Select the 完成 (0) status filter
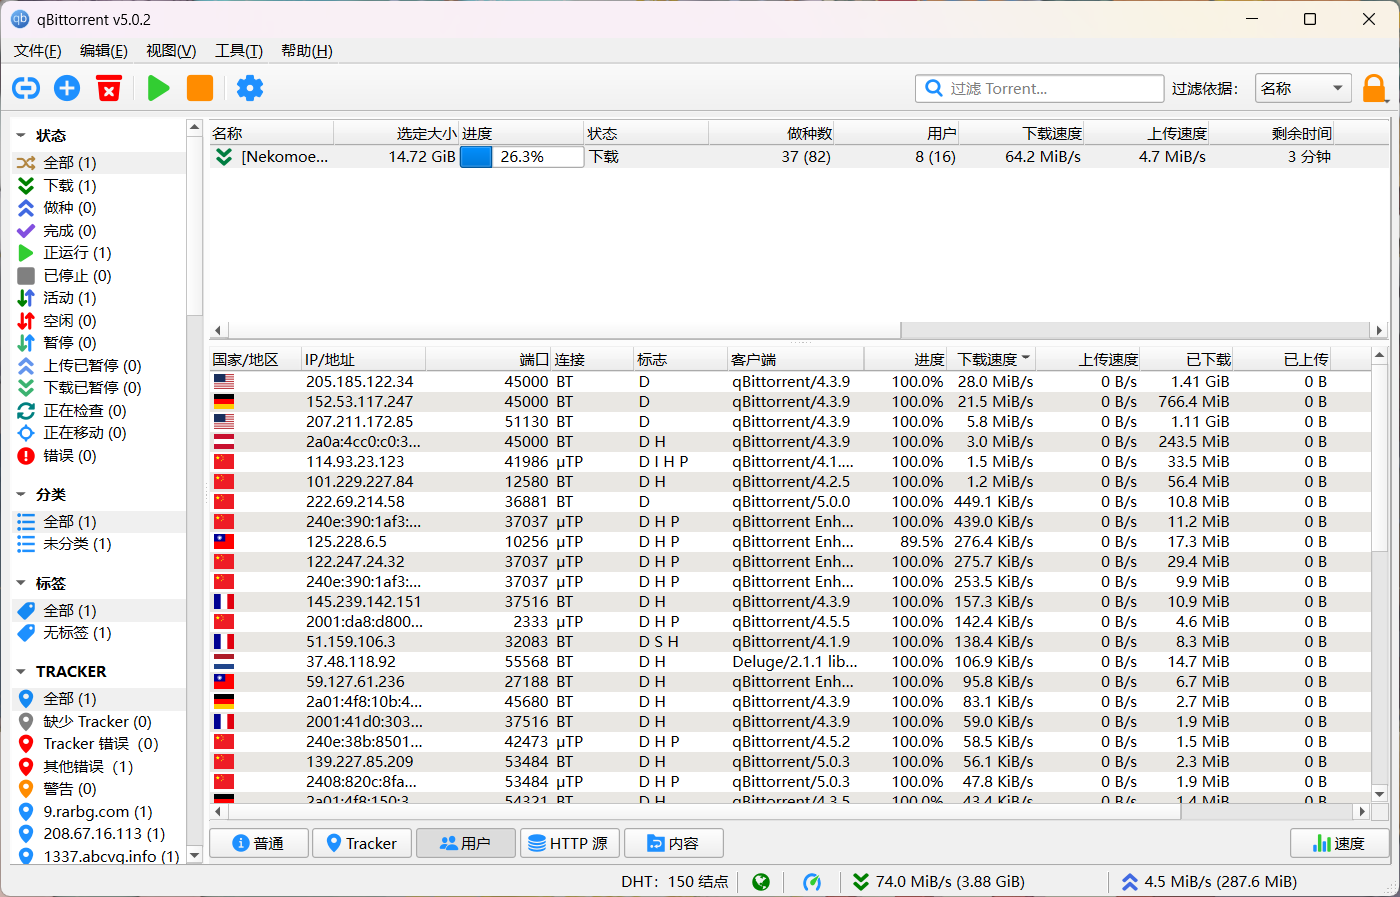1400x897 pixels. point(100,230)
